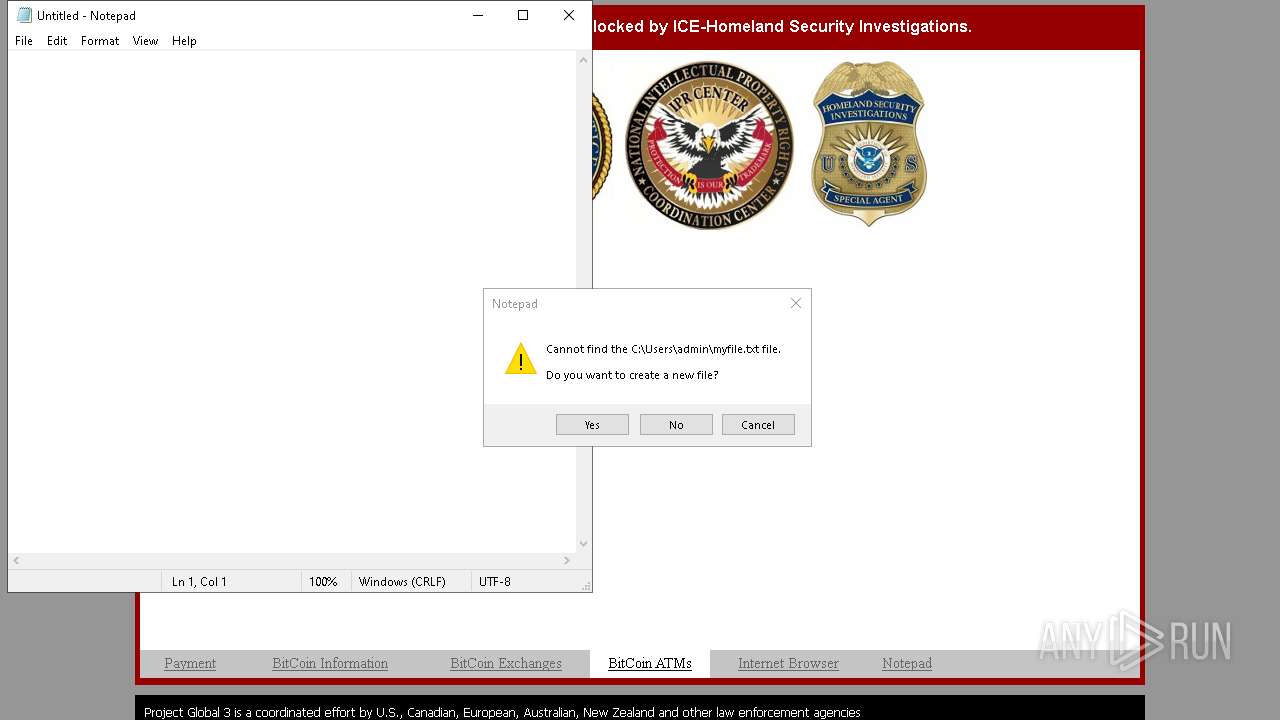Click the Project Global 3 footer text
The height and width of the screenshot is (720, 1280).
click(502, 712)
